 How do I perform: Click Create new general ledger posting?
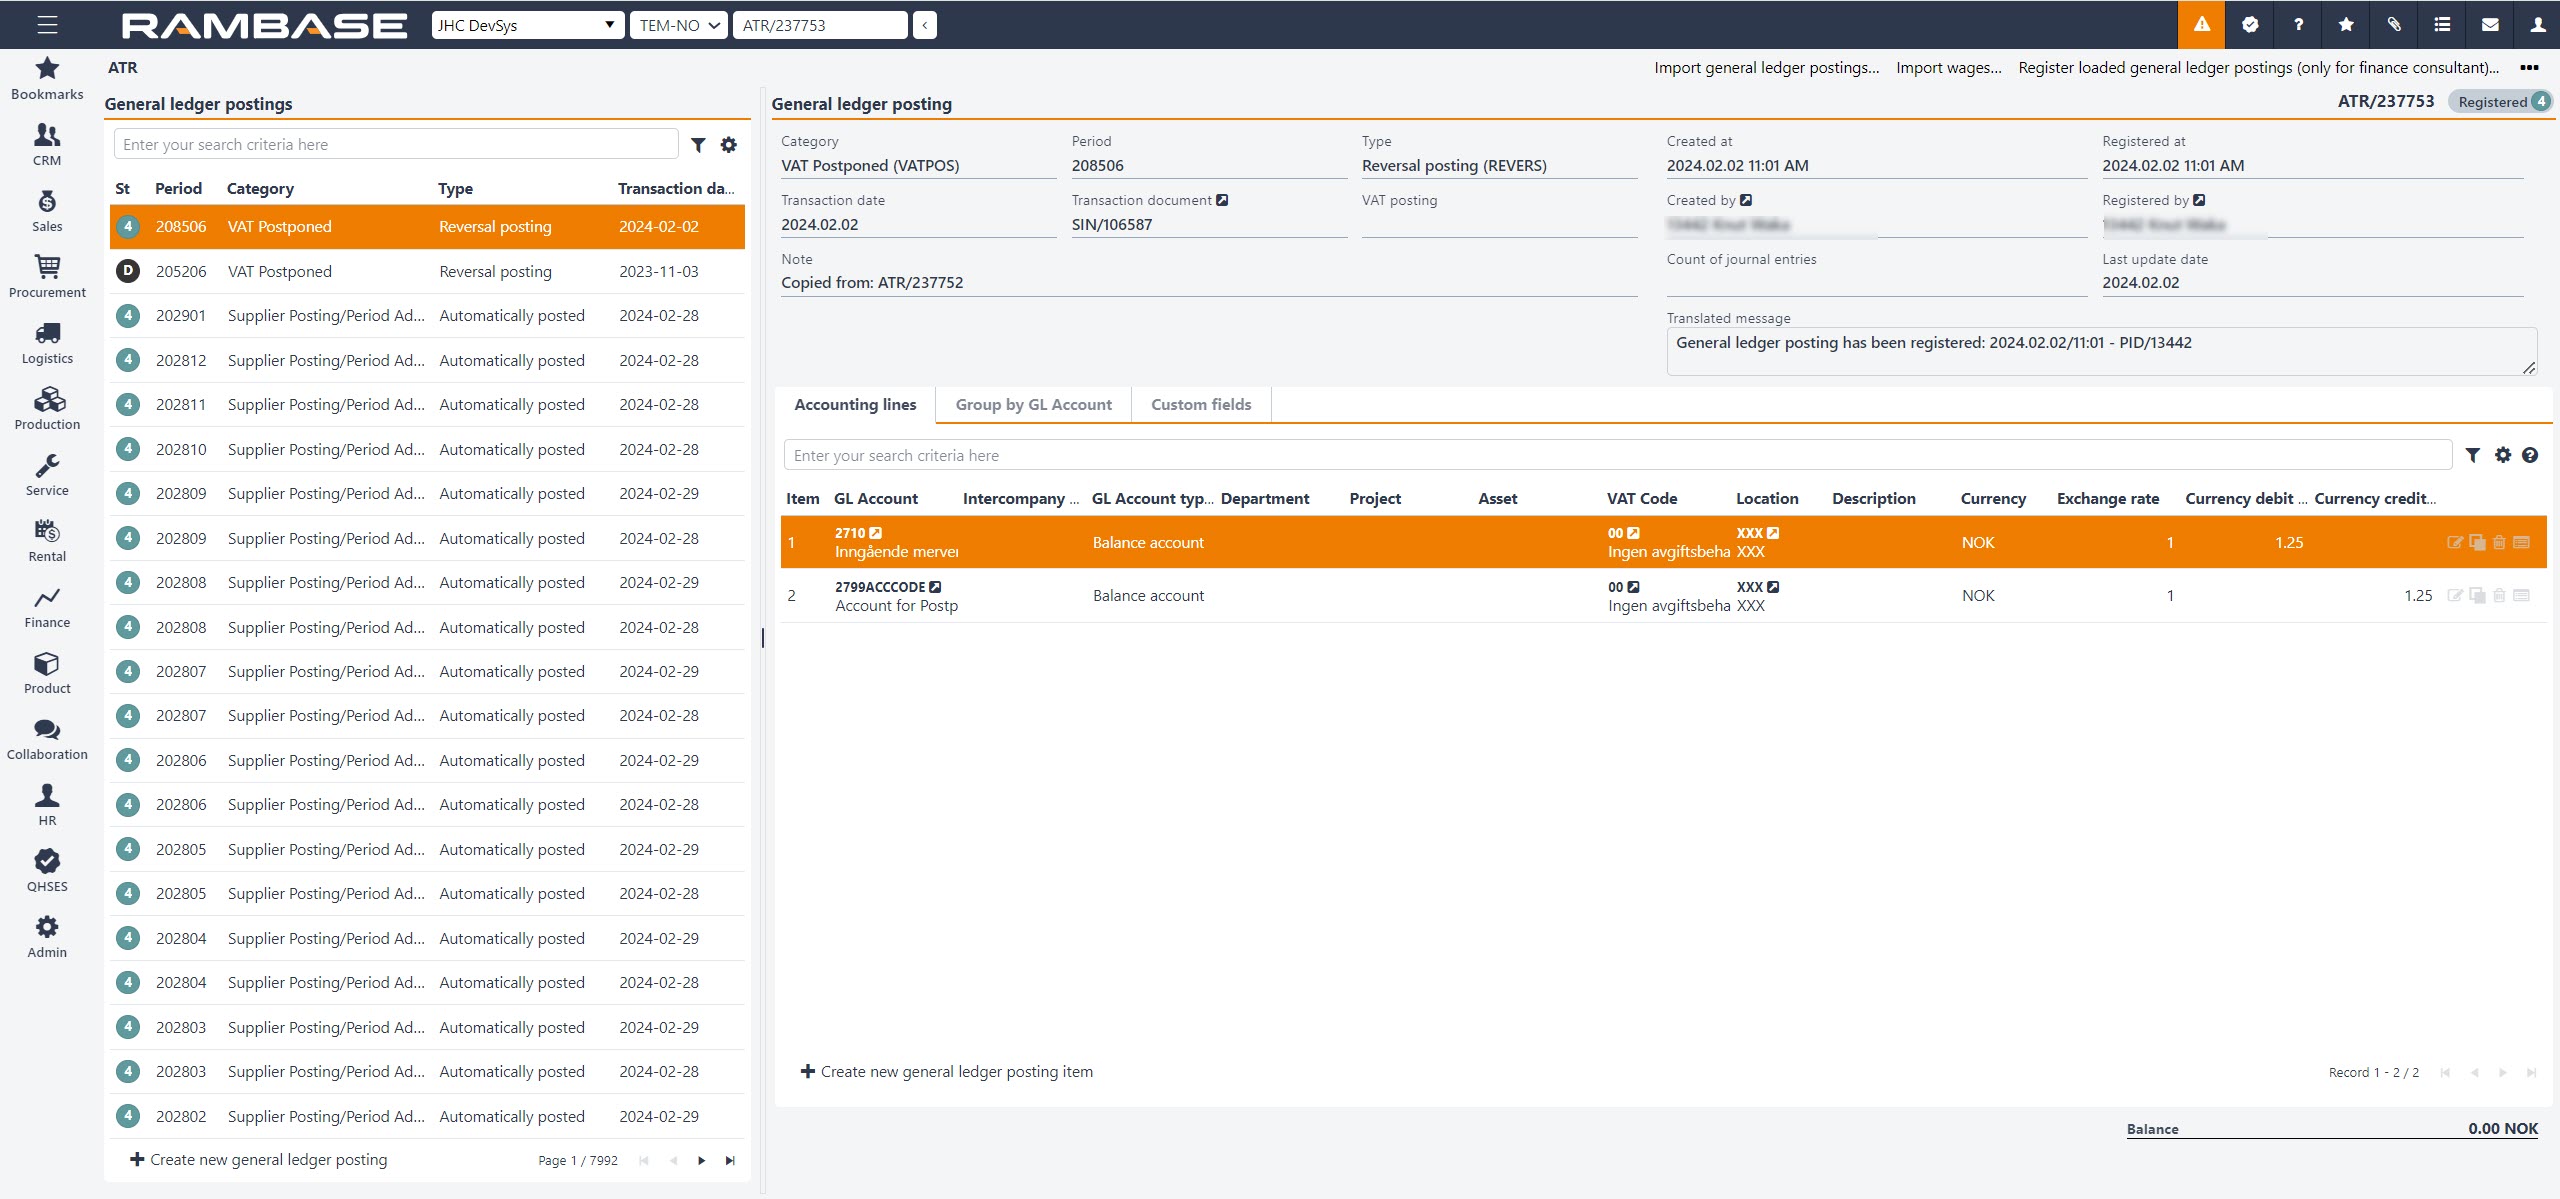259,1160
